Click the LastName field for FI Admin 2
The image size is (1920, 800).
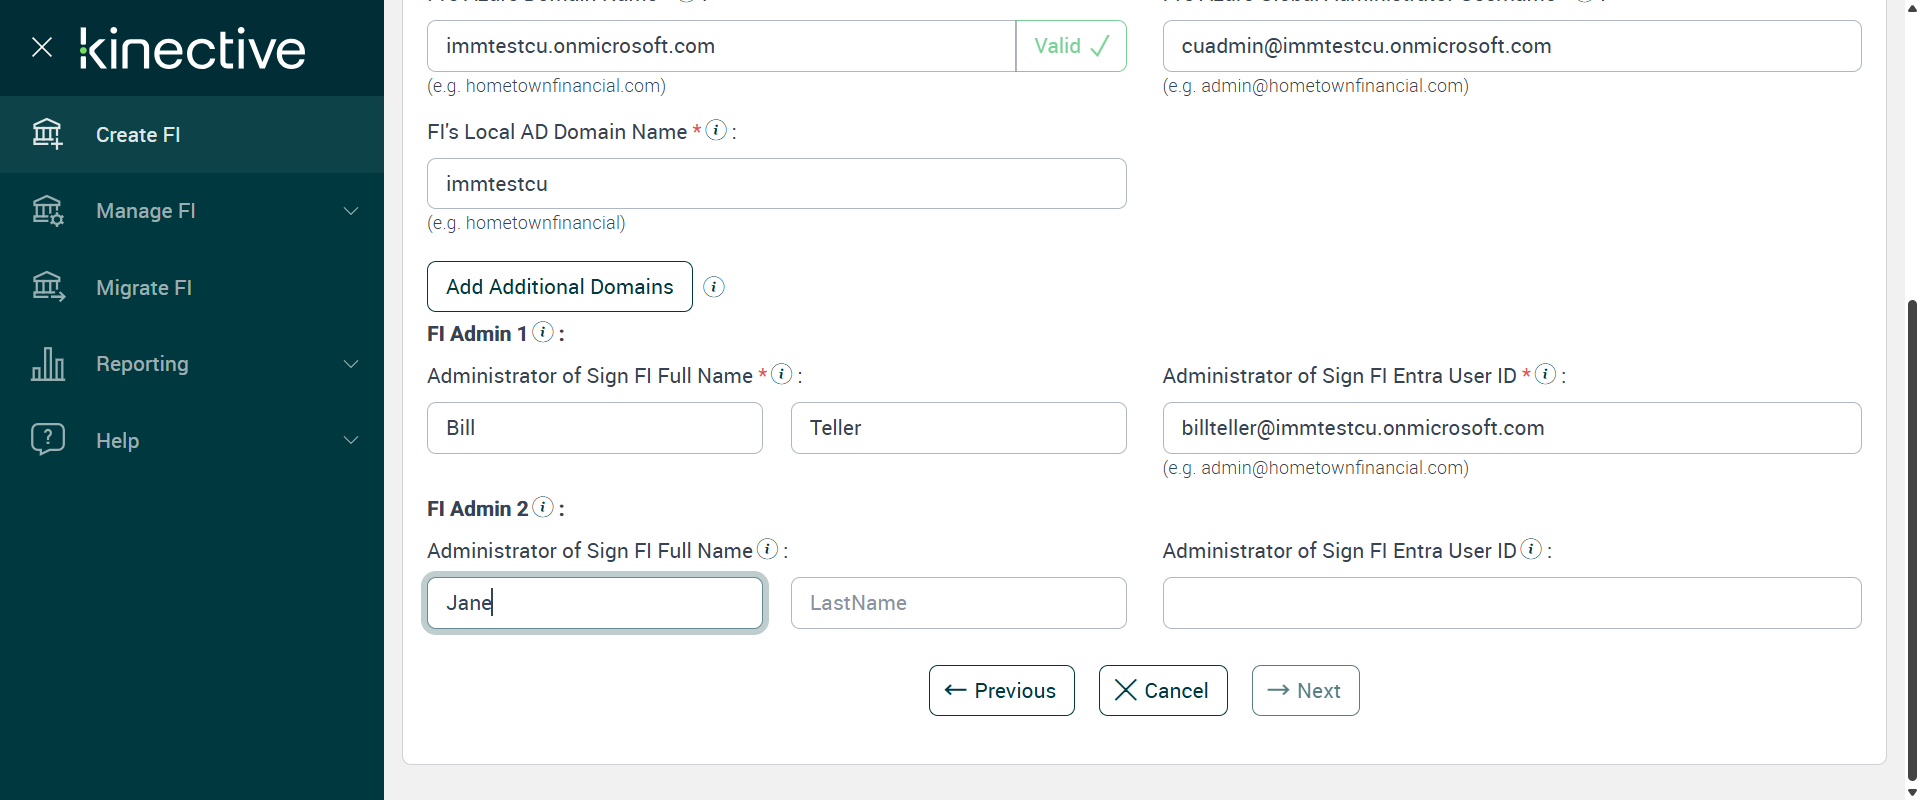[958, 603]
